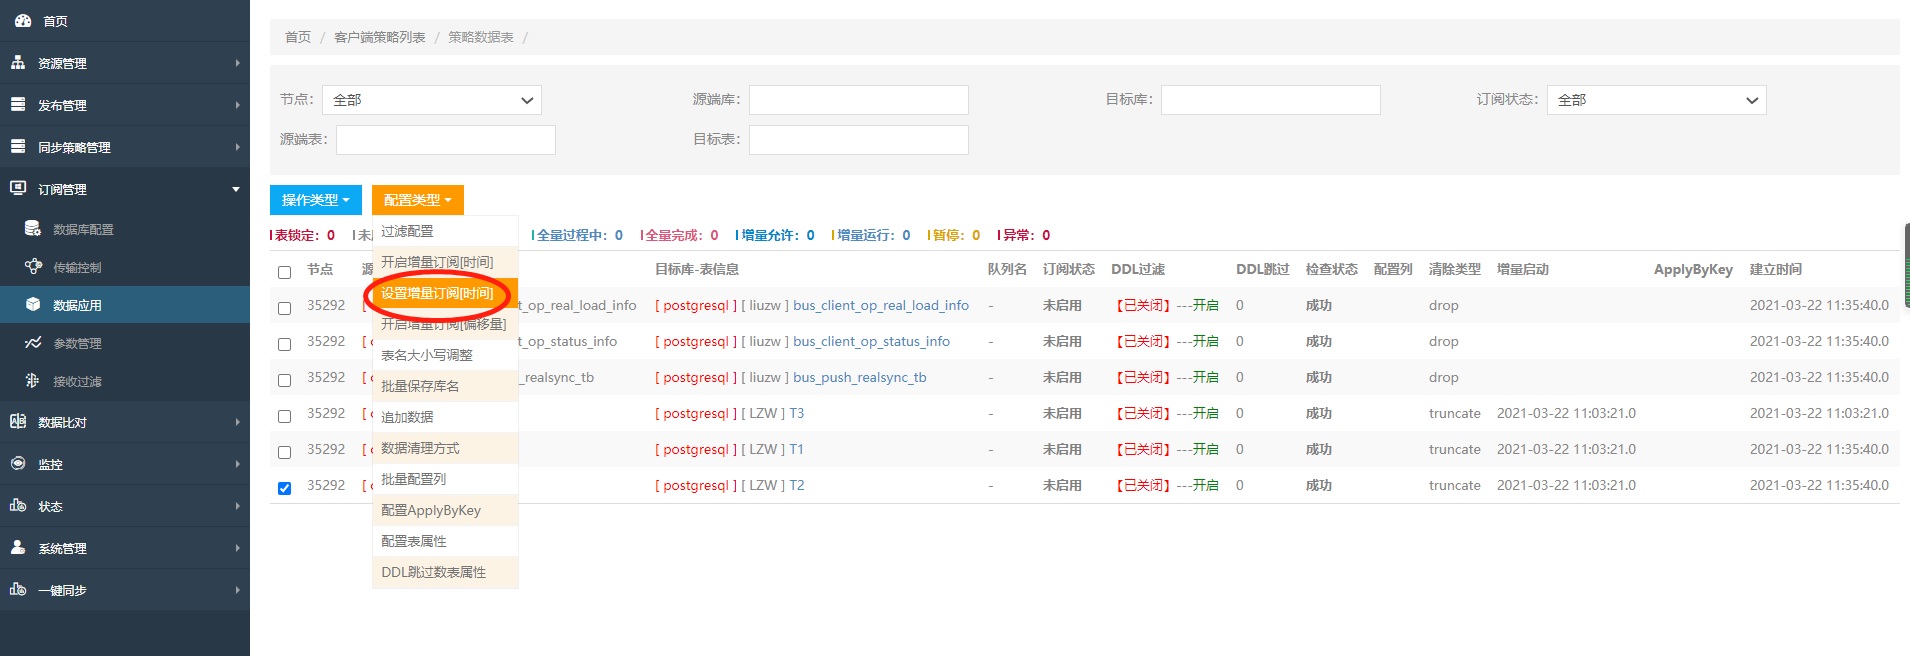Toggle the select-all checkbox in table header

284,272
